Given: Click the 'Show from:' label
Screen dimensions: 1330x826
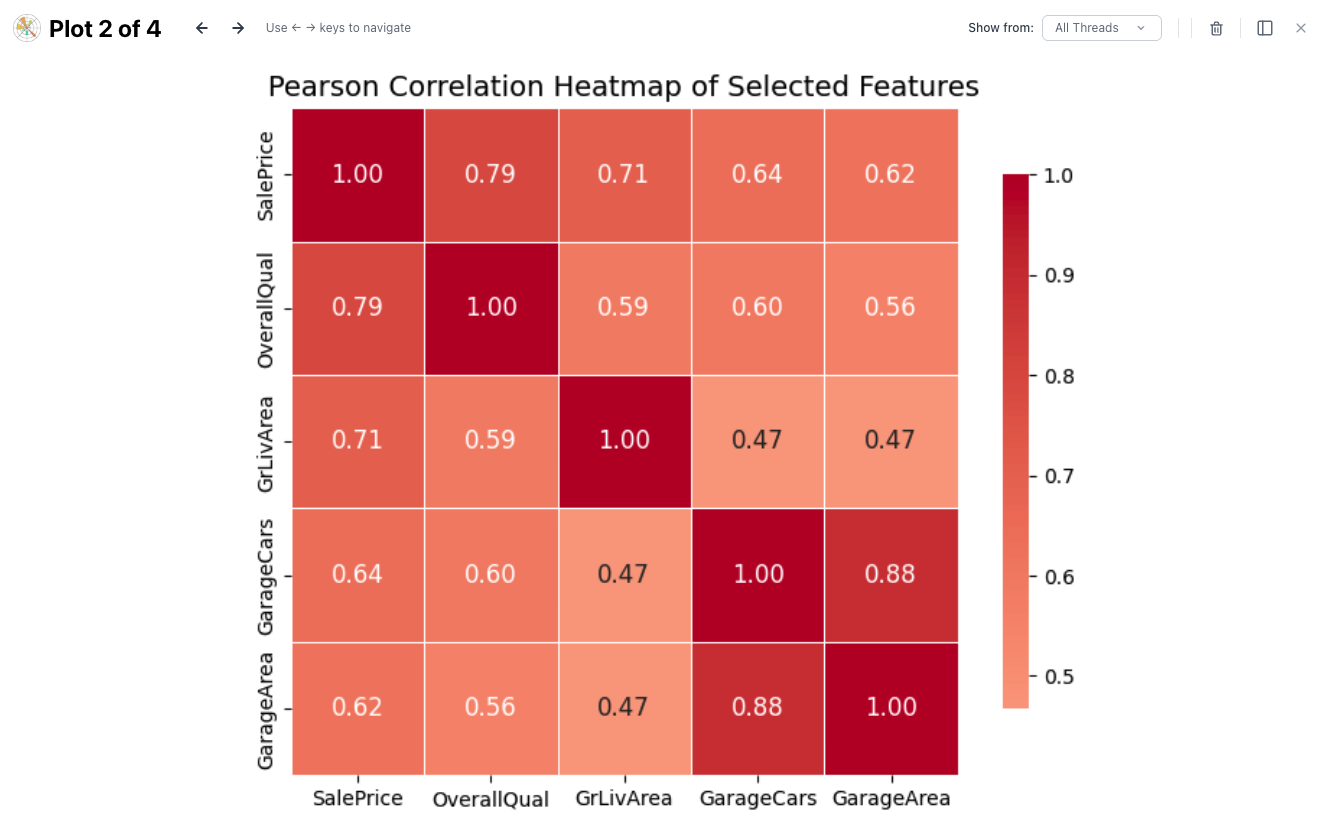Looking at the screenshot, I should pos(1001,28).
